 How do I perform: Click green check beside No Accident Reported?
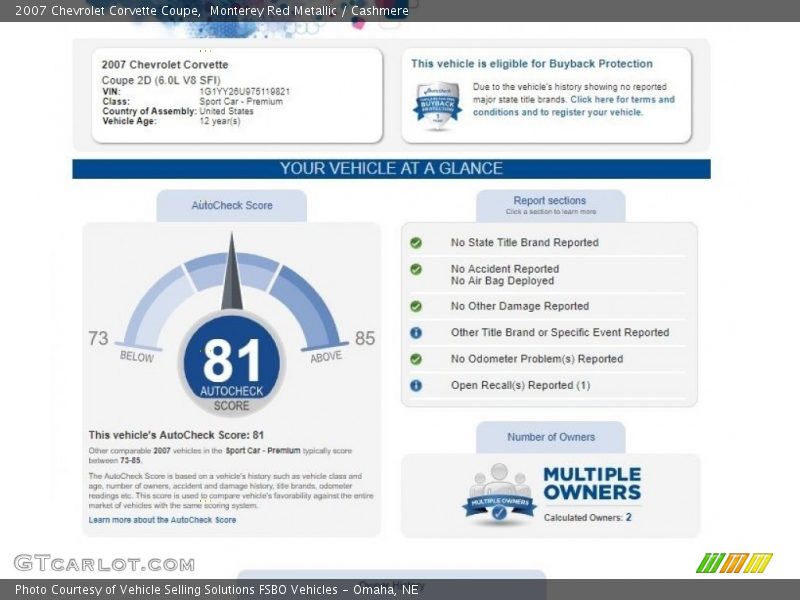tap(416, 269)
